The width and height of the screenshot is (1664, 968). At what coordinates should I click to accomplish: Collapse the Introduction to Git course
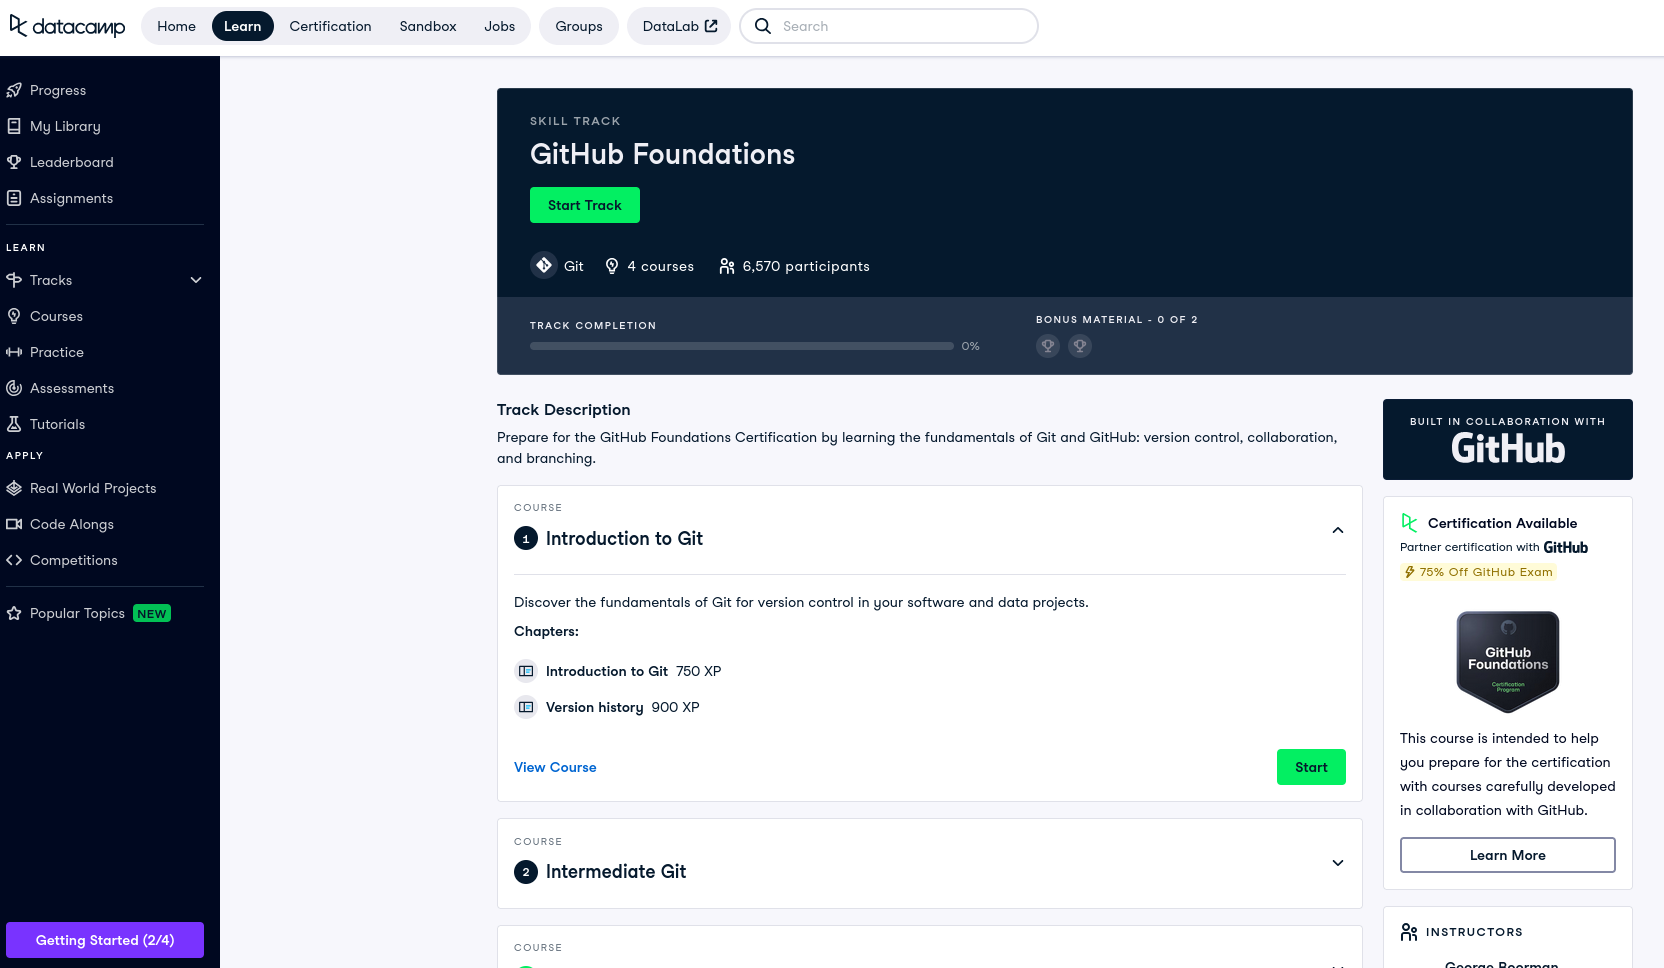[1337, 530]
